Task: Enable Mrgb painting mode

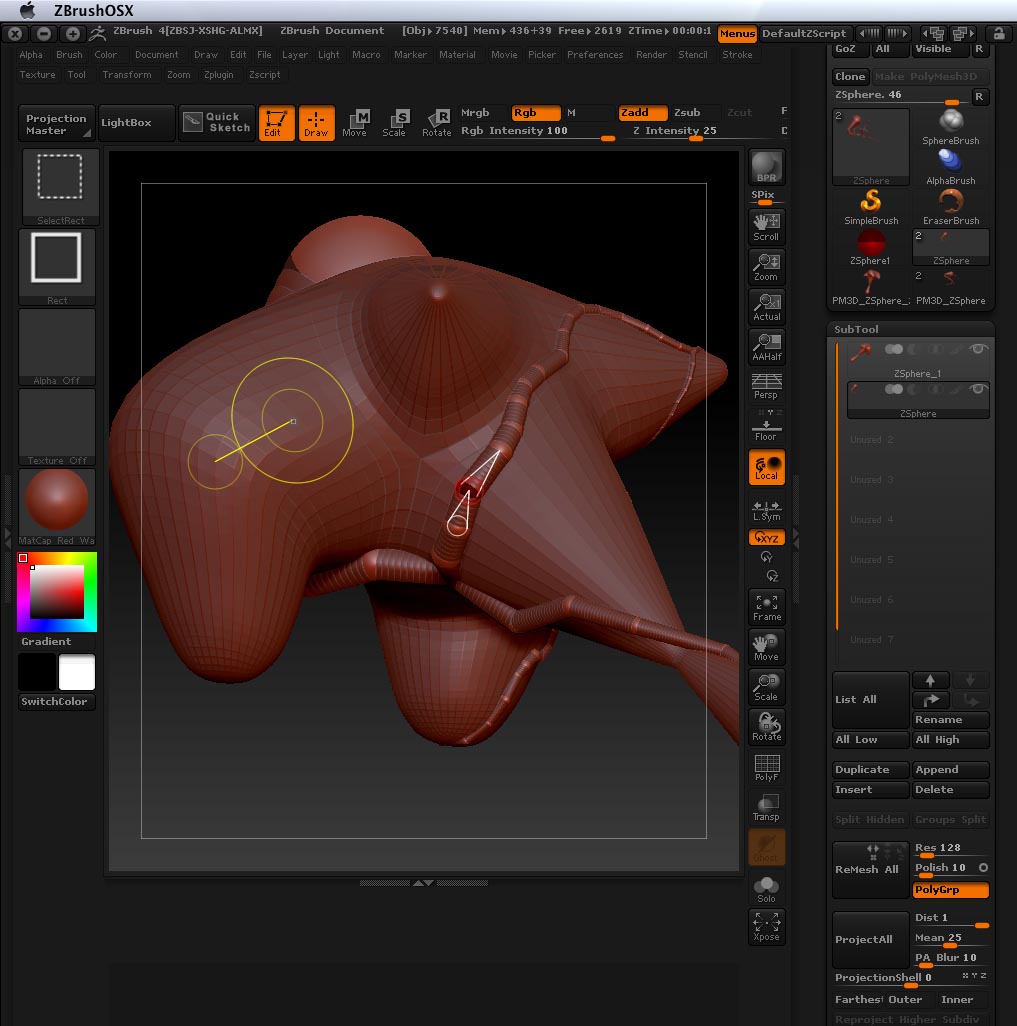Action: pos(482,113)
